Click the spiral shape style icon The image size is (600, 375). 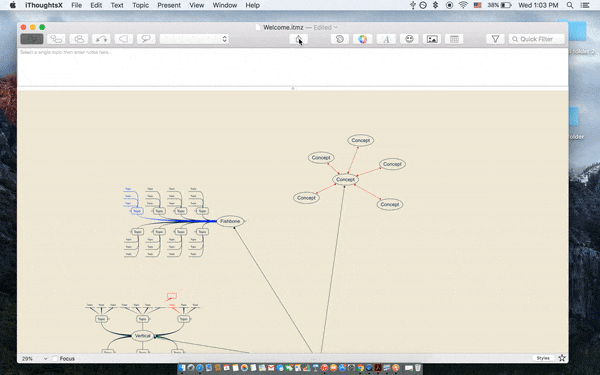click(340, 39)
